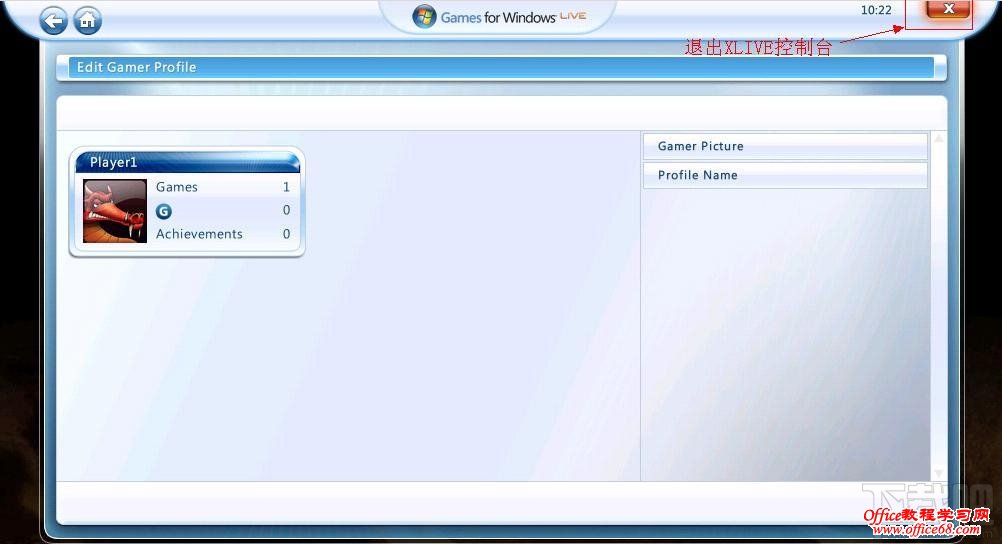Viewport: 1002px width, 544px height.
Task: Click the Windows logo in title
Action: click(424, 17)
